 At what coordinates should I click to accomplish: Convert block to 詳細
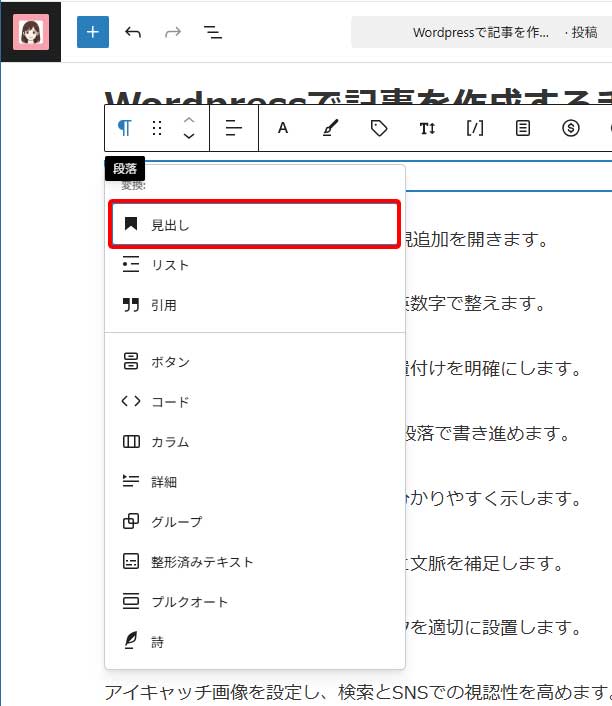pyautogui.click(x=254, y=482)
